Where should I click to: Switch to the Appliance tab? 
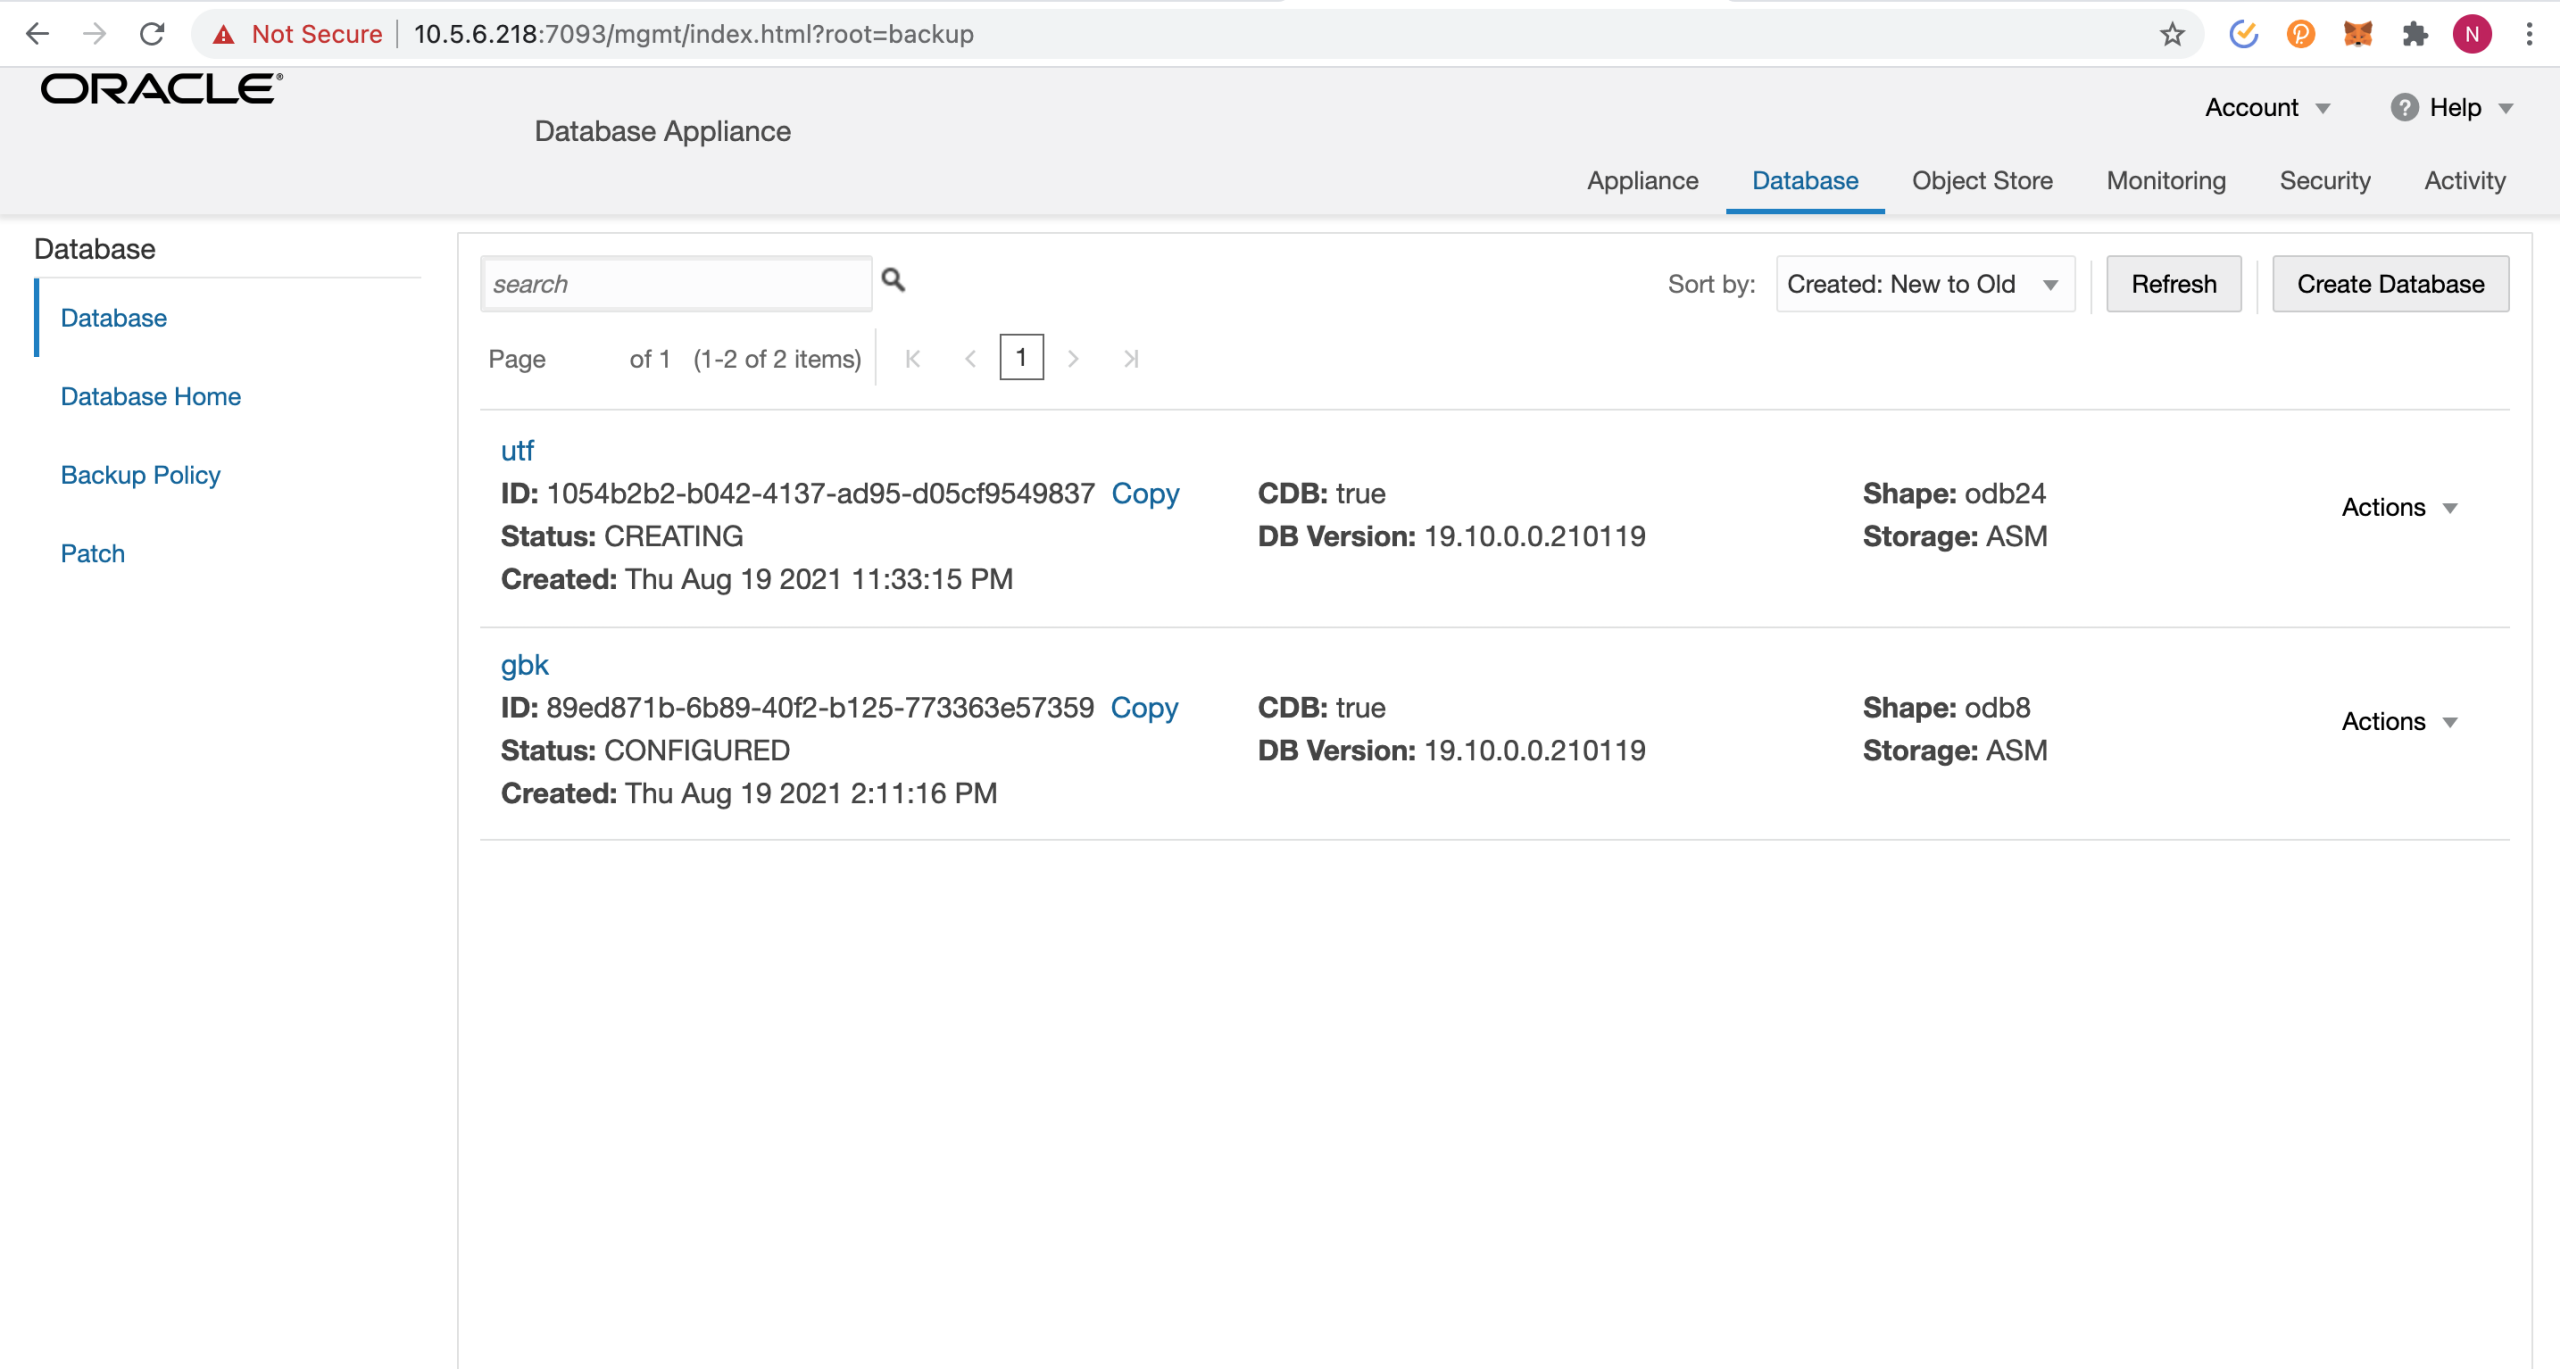(1642, 180)
